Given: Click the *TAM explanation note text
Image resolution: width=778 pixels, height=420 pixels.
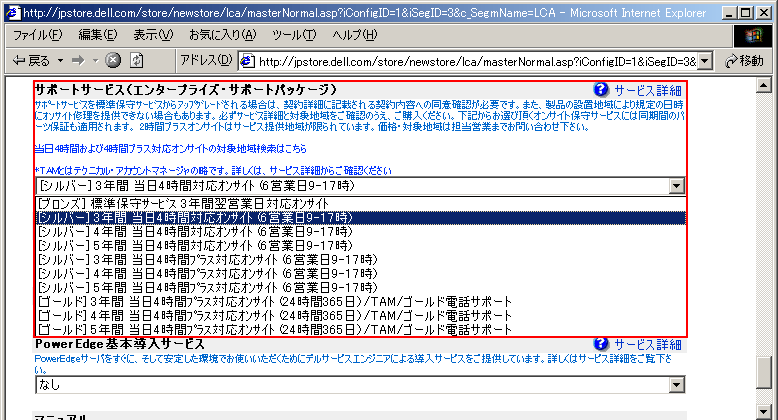Looking at the screenshot, I should [213, 171].
